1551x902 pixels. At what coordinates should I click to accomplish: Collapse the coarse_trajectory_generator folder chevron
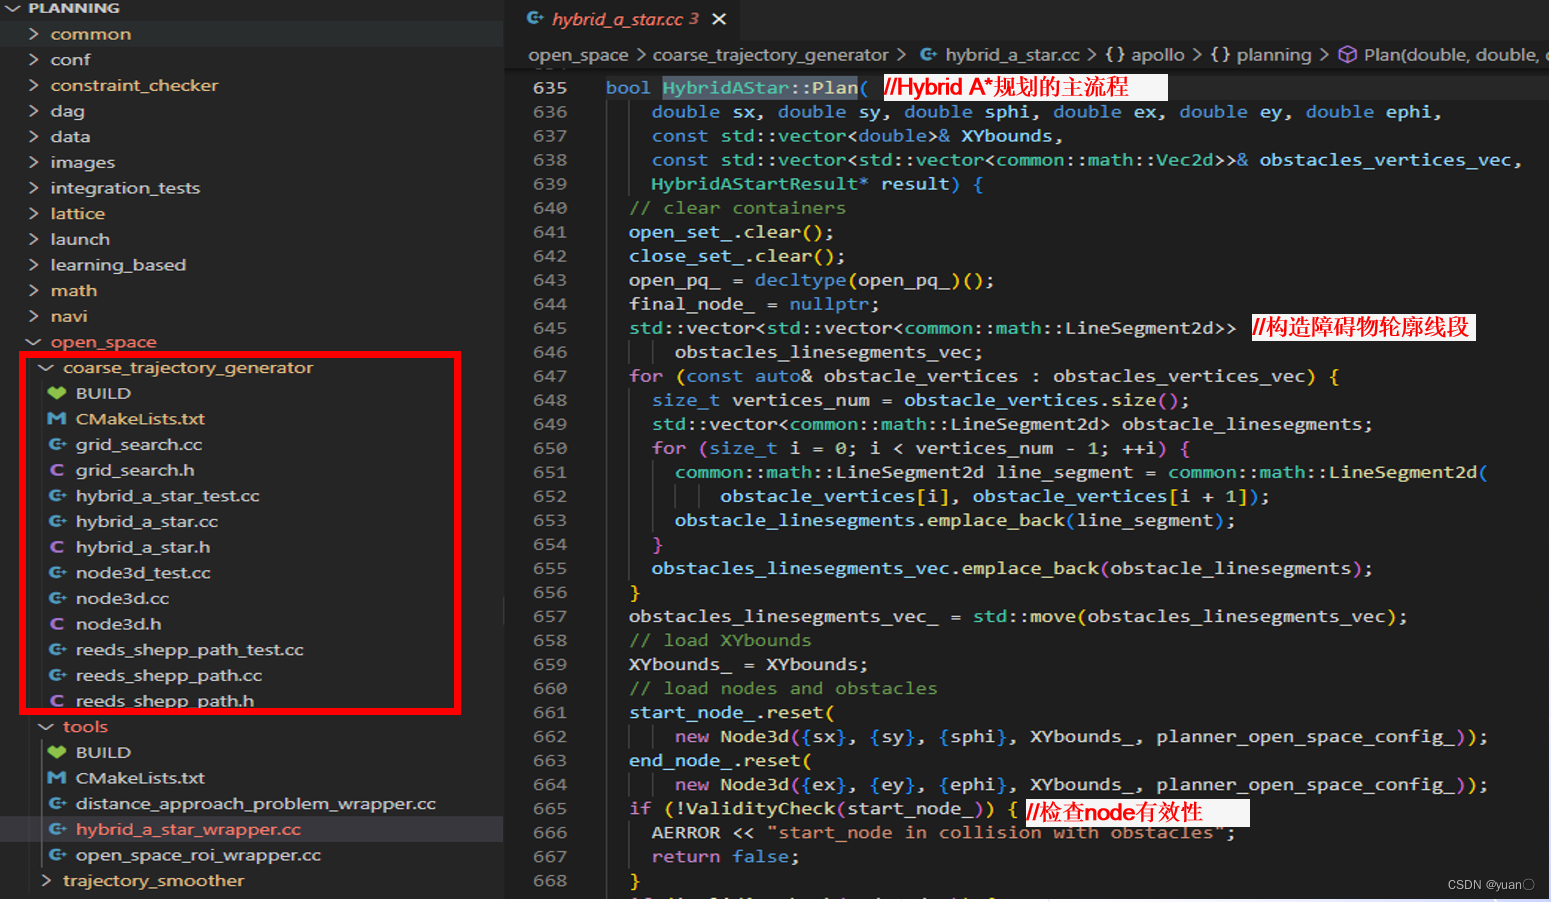point(46,368)
